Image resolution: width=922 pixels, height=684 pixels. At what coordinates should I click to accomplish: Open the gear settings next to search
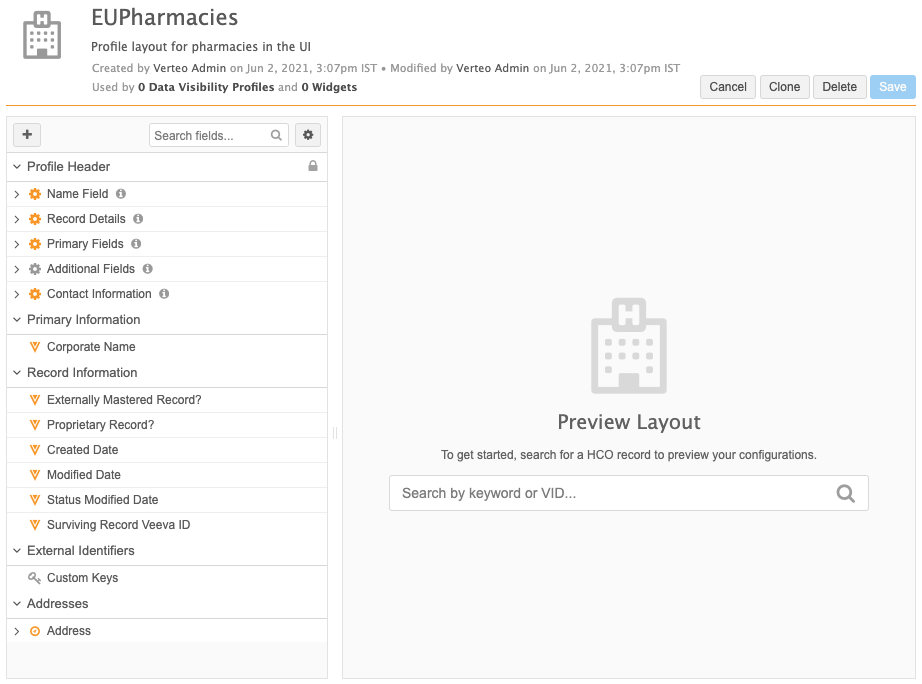[308, 135]
